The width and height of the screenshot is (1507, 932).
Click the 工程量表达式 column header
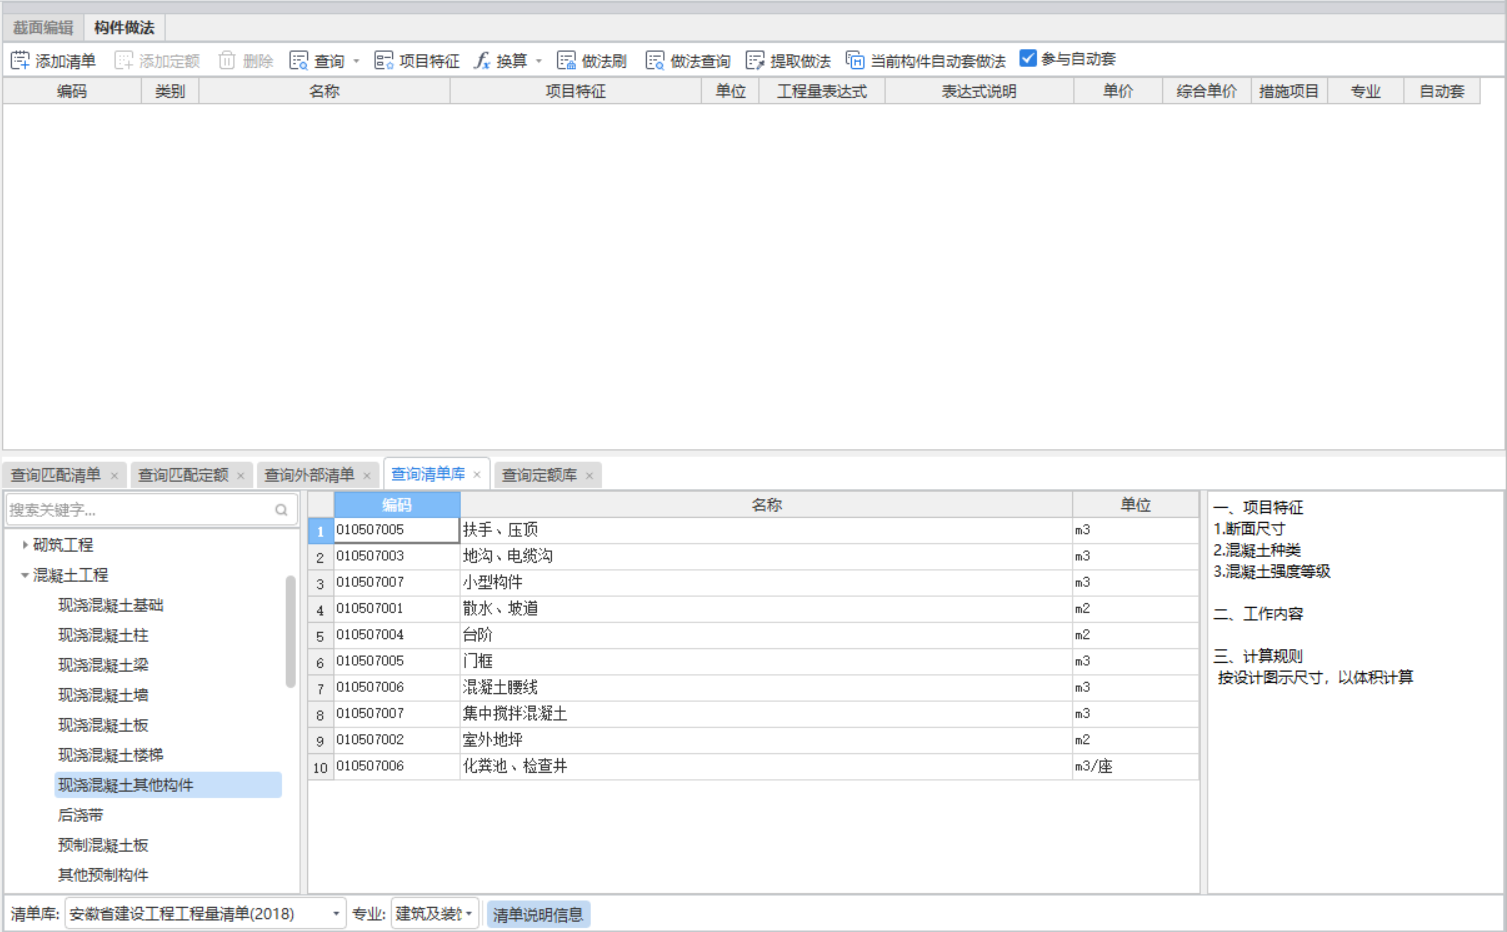(x=822, y=91)
